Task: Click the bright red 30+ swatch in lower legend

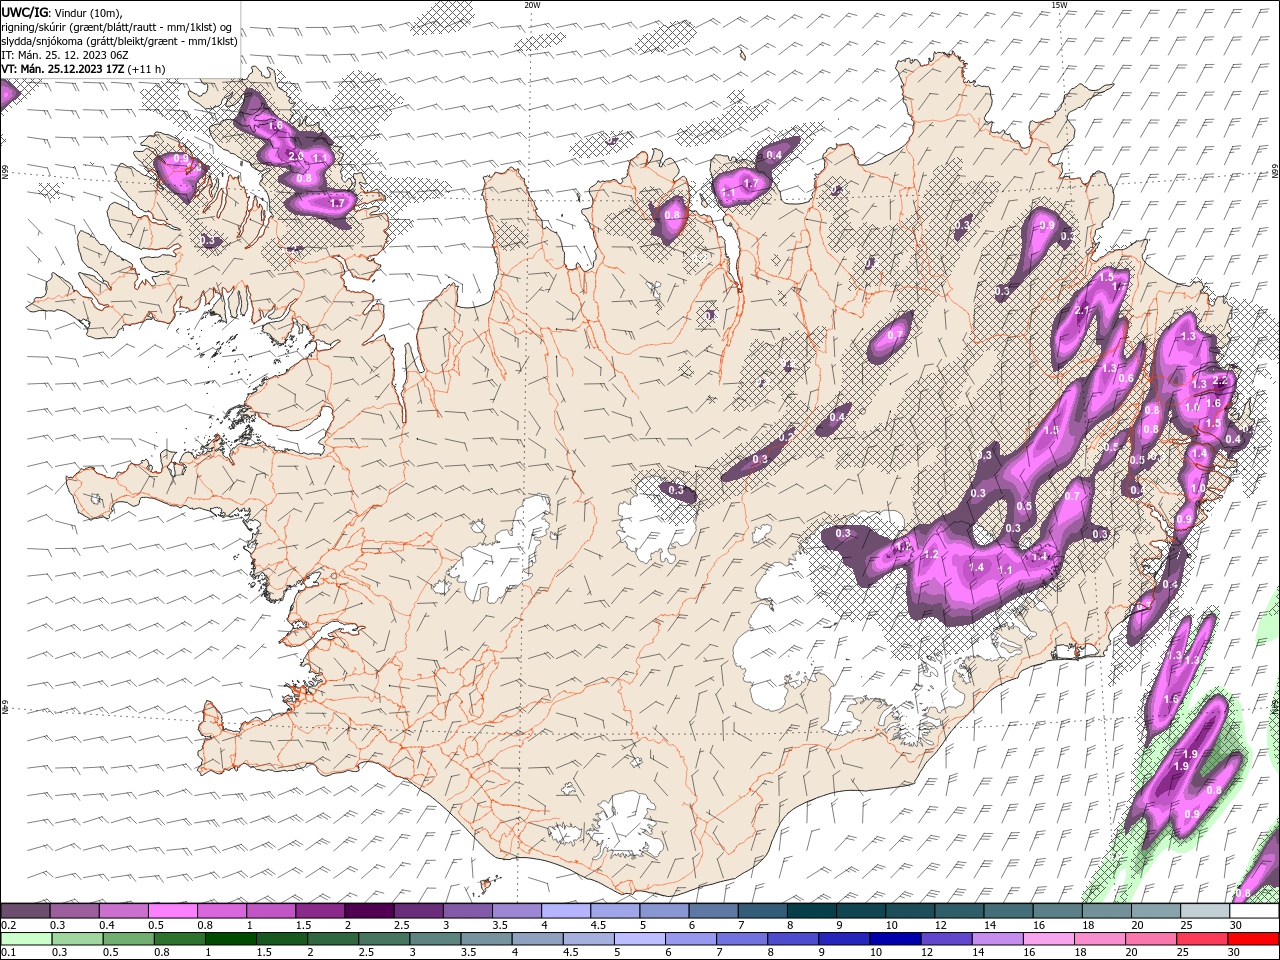Action: 1252,939
